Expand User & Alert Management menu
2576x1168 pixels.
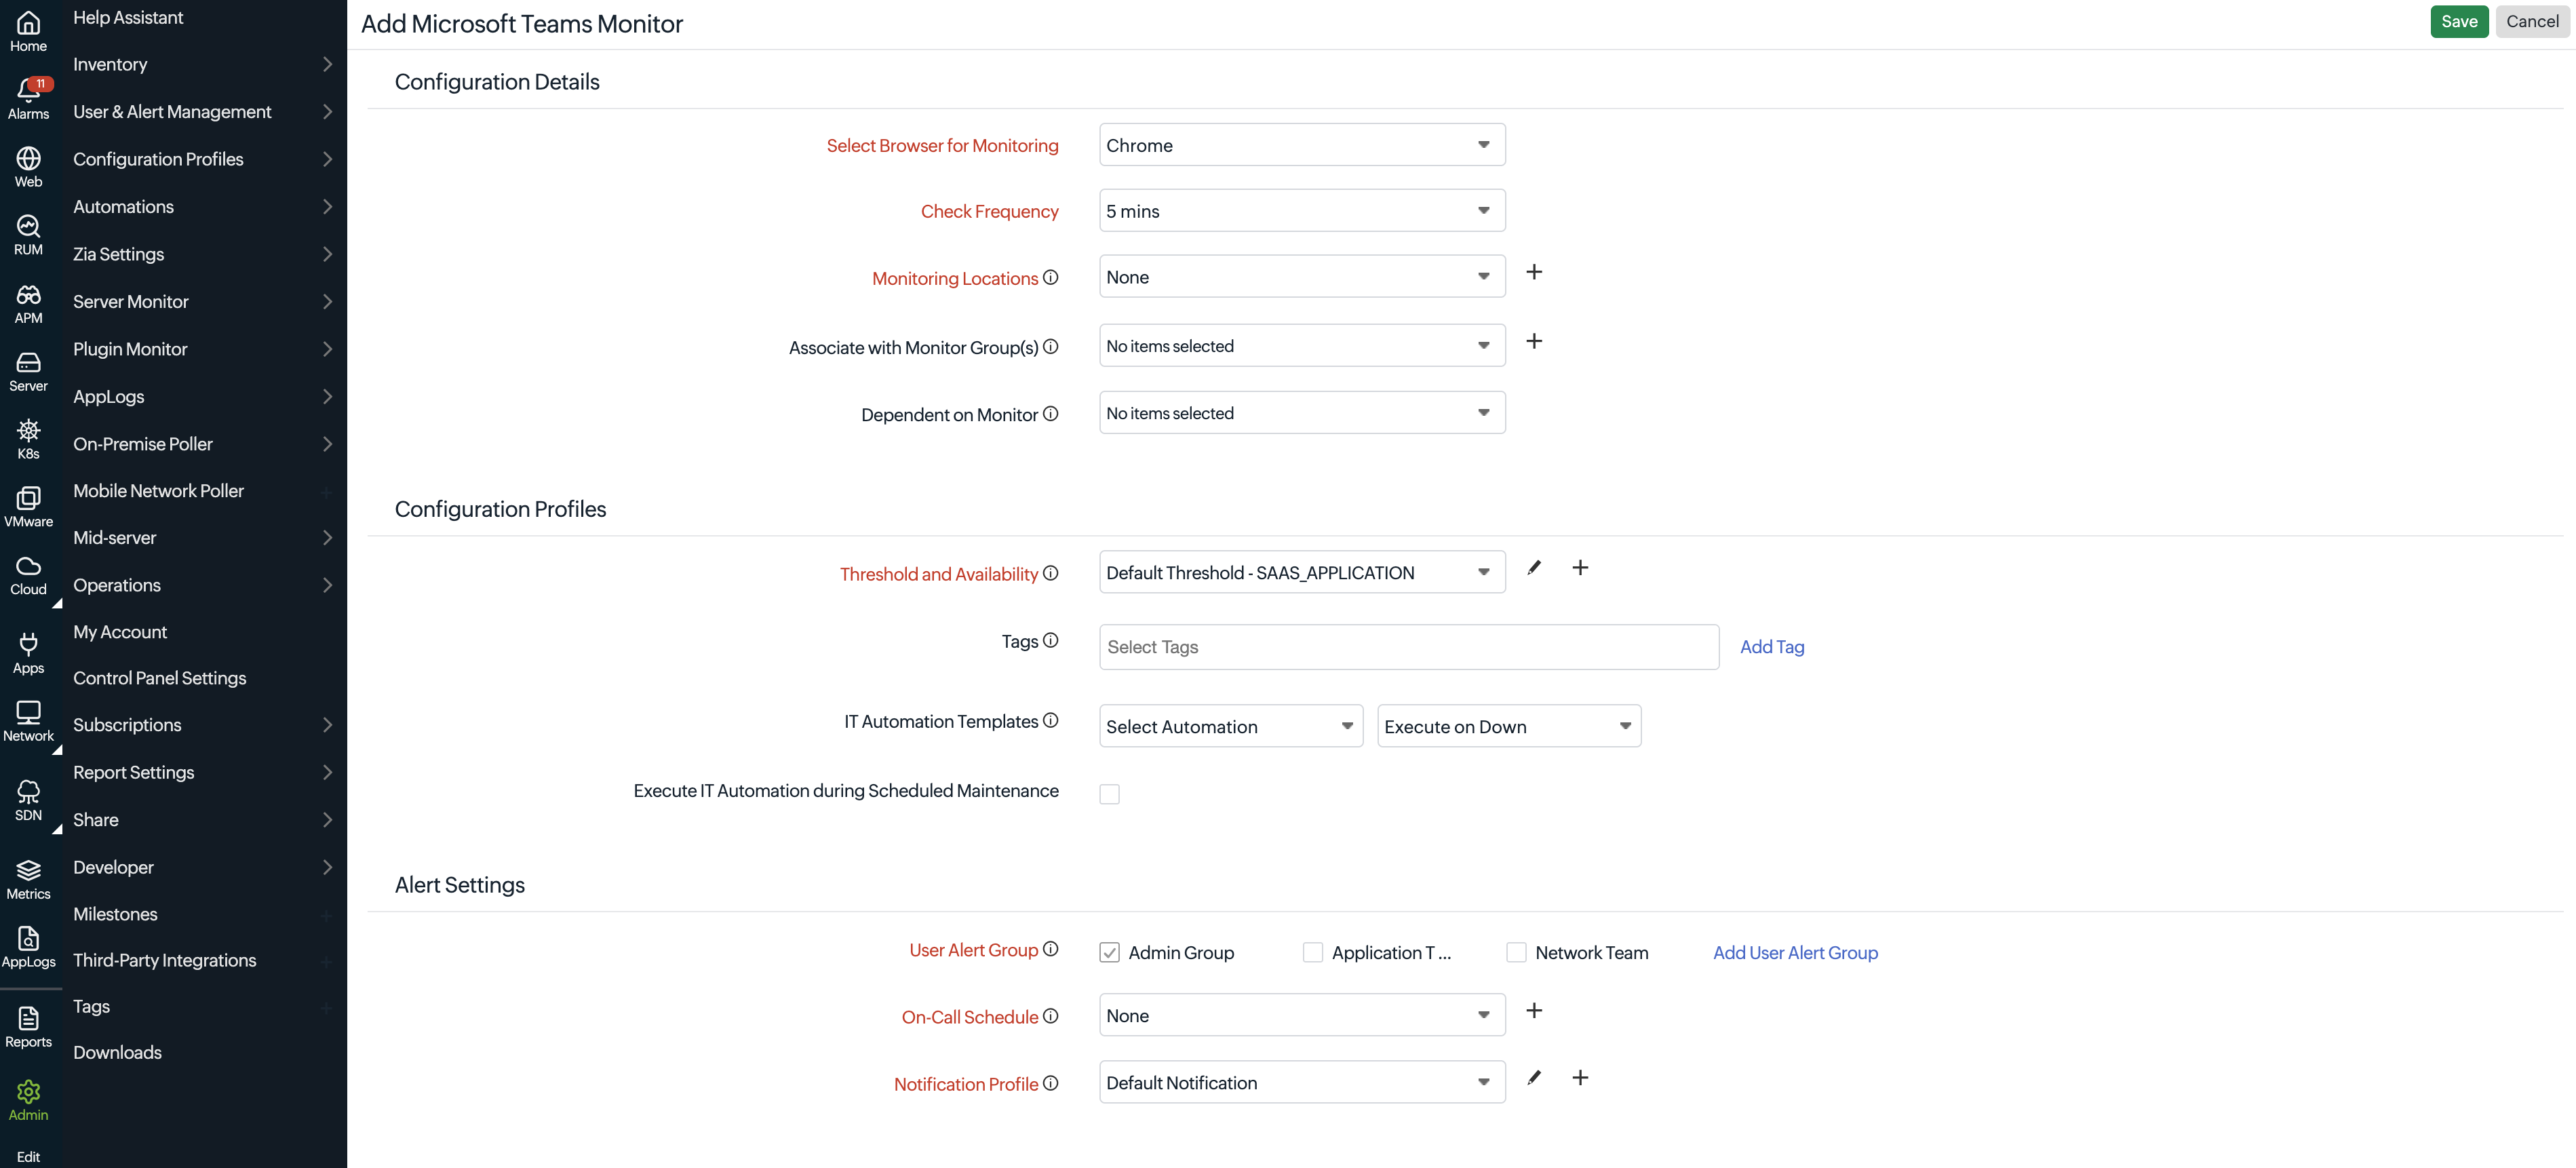pos(204,112)
